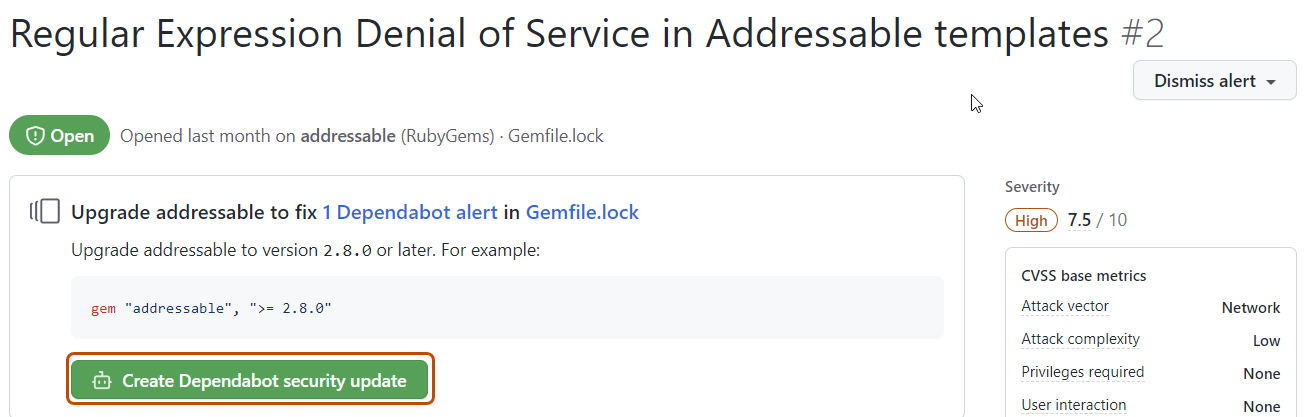Viewport: 1306px width, 417px height.
Task: Select the Privileges required metric label
Action: point(1082,372)
